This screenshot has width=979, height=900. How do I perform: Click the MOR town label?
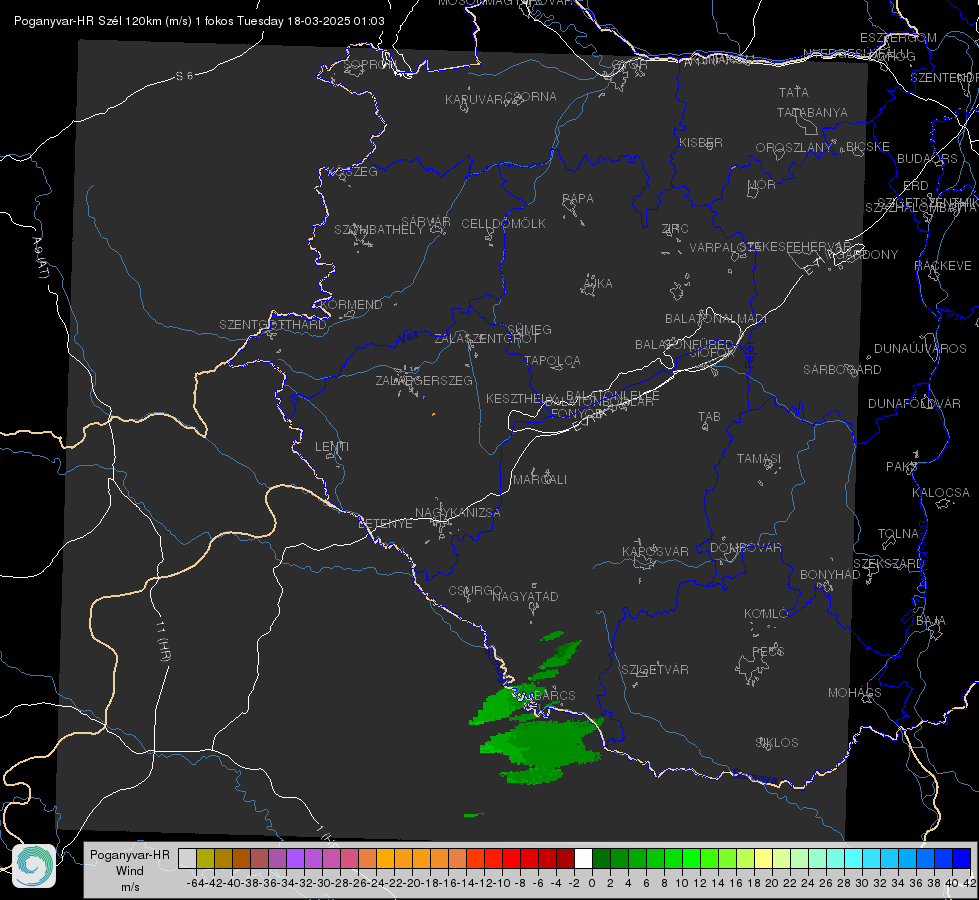762,184
